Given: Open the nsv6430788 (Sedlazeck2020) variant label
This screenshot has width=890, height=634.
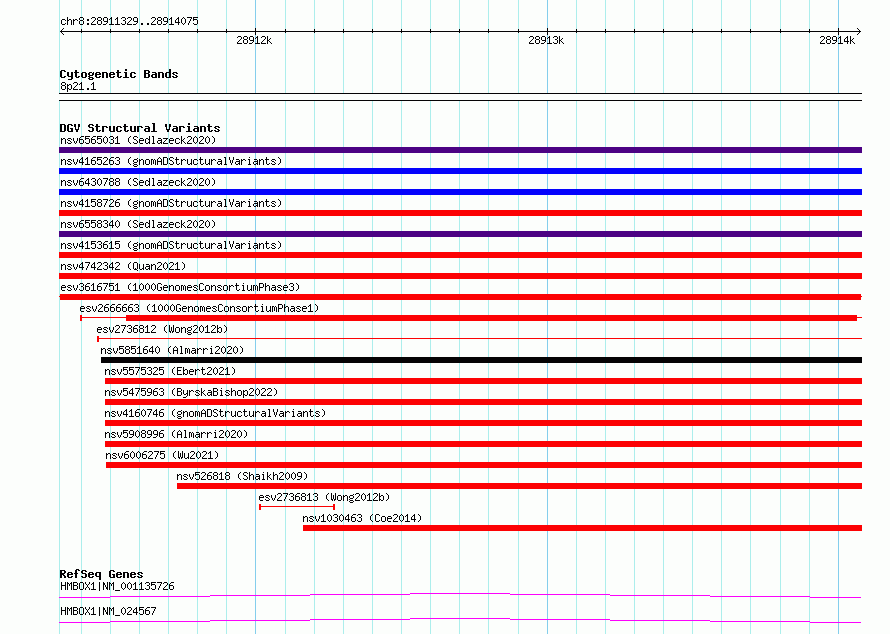Looking at the screenshot, I should coord(138,182).
